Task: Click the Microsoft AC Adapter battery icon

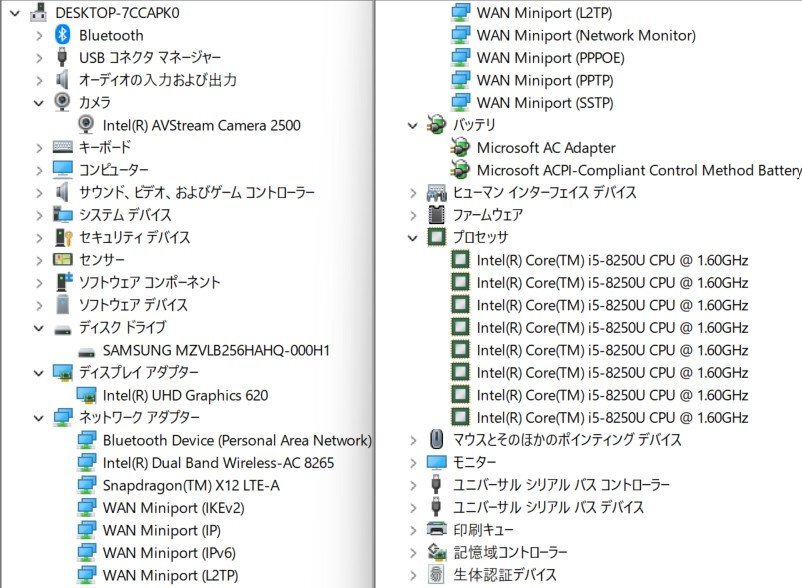Action: 460,147
